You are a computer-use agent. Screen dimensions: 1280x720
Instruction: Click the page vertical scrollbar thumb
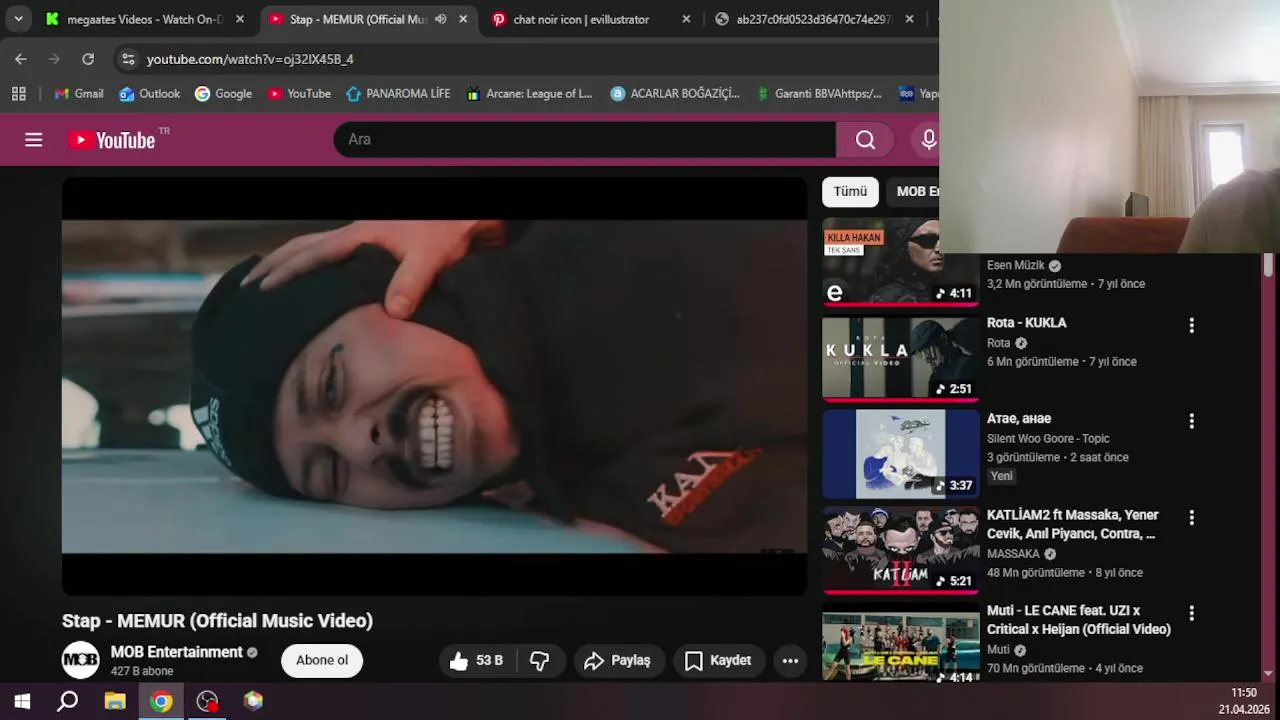(1269, 264)
